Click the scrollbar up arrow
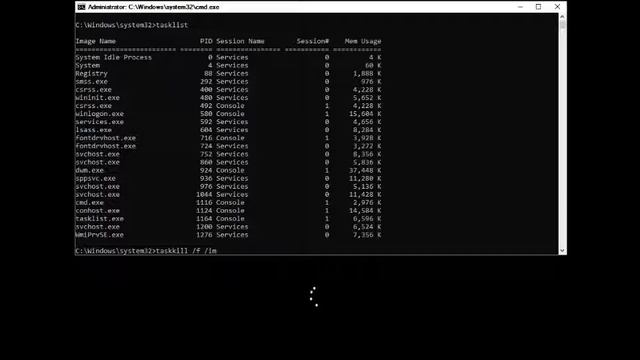 tap(562, 17)
